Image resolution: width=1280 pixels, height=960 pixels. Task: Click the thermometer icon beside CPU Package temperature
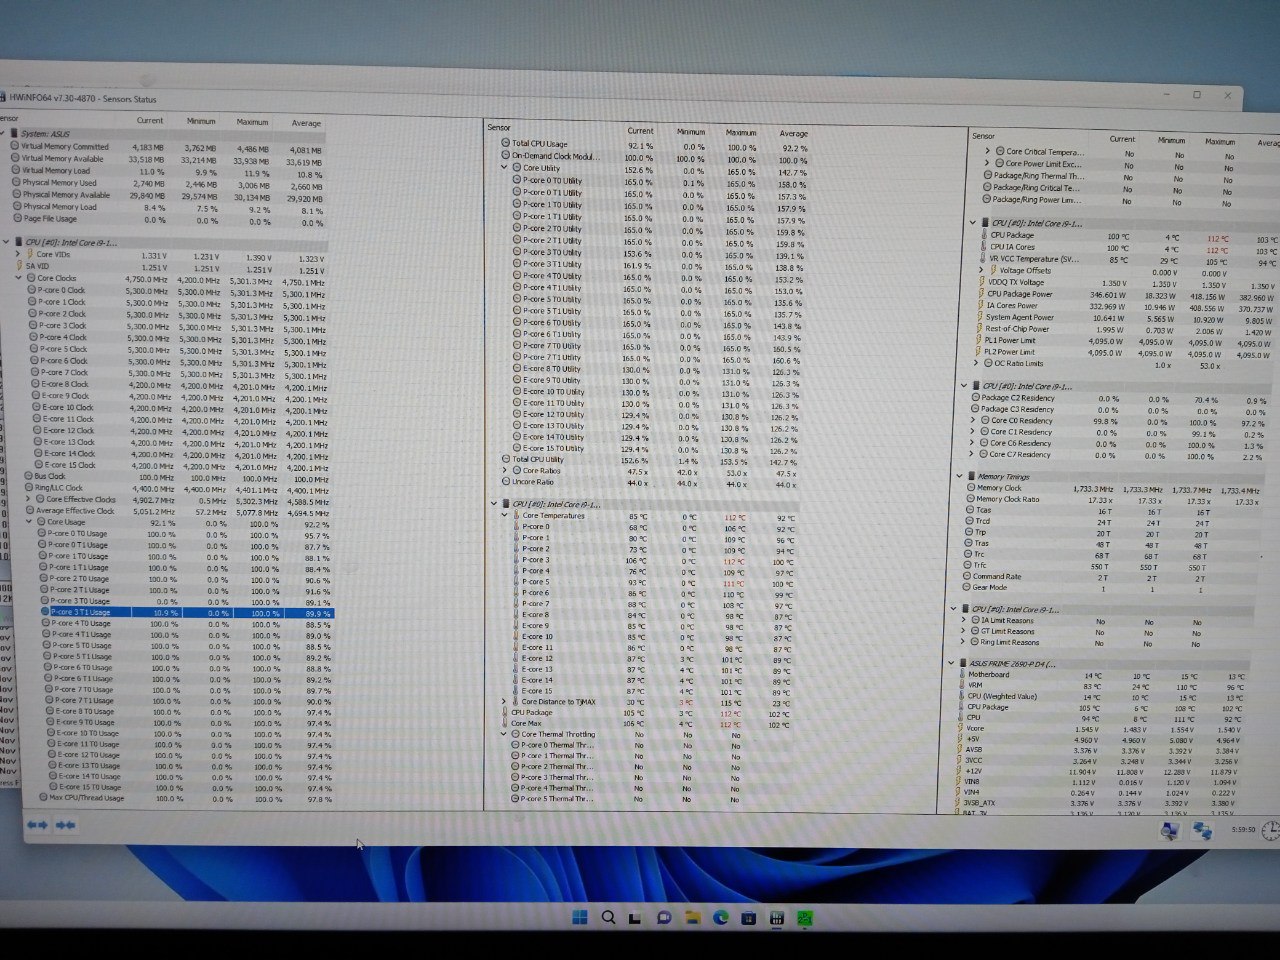tap(983, 235)
